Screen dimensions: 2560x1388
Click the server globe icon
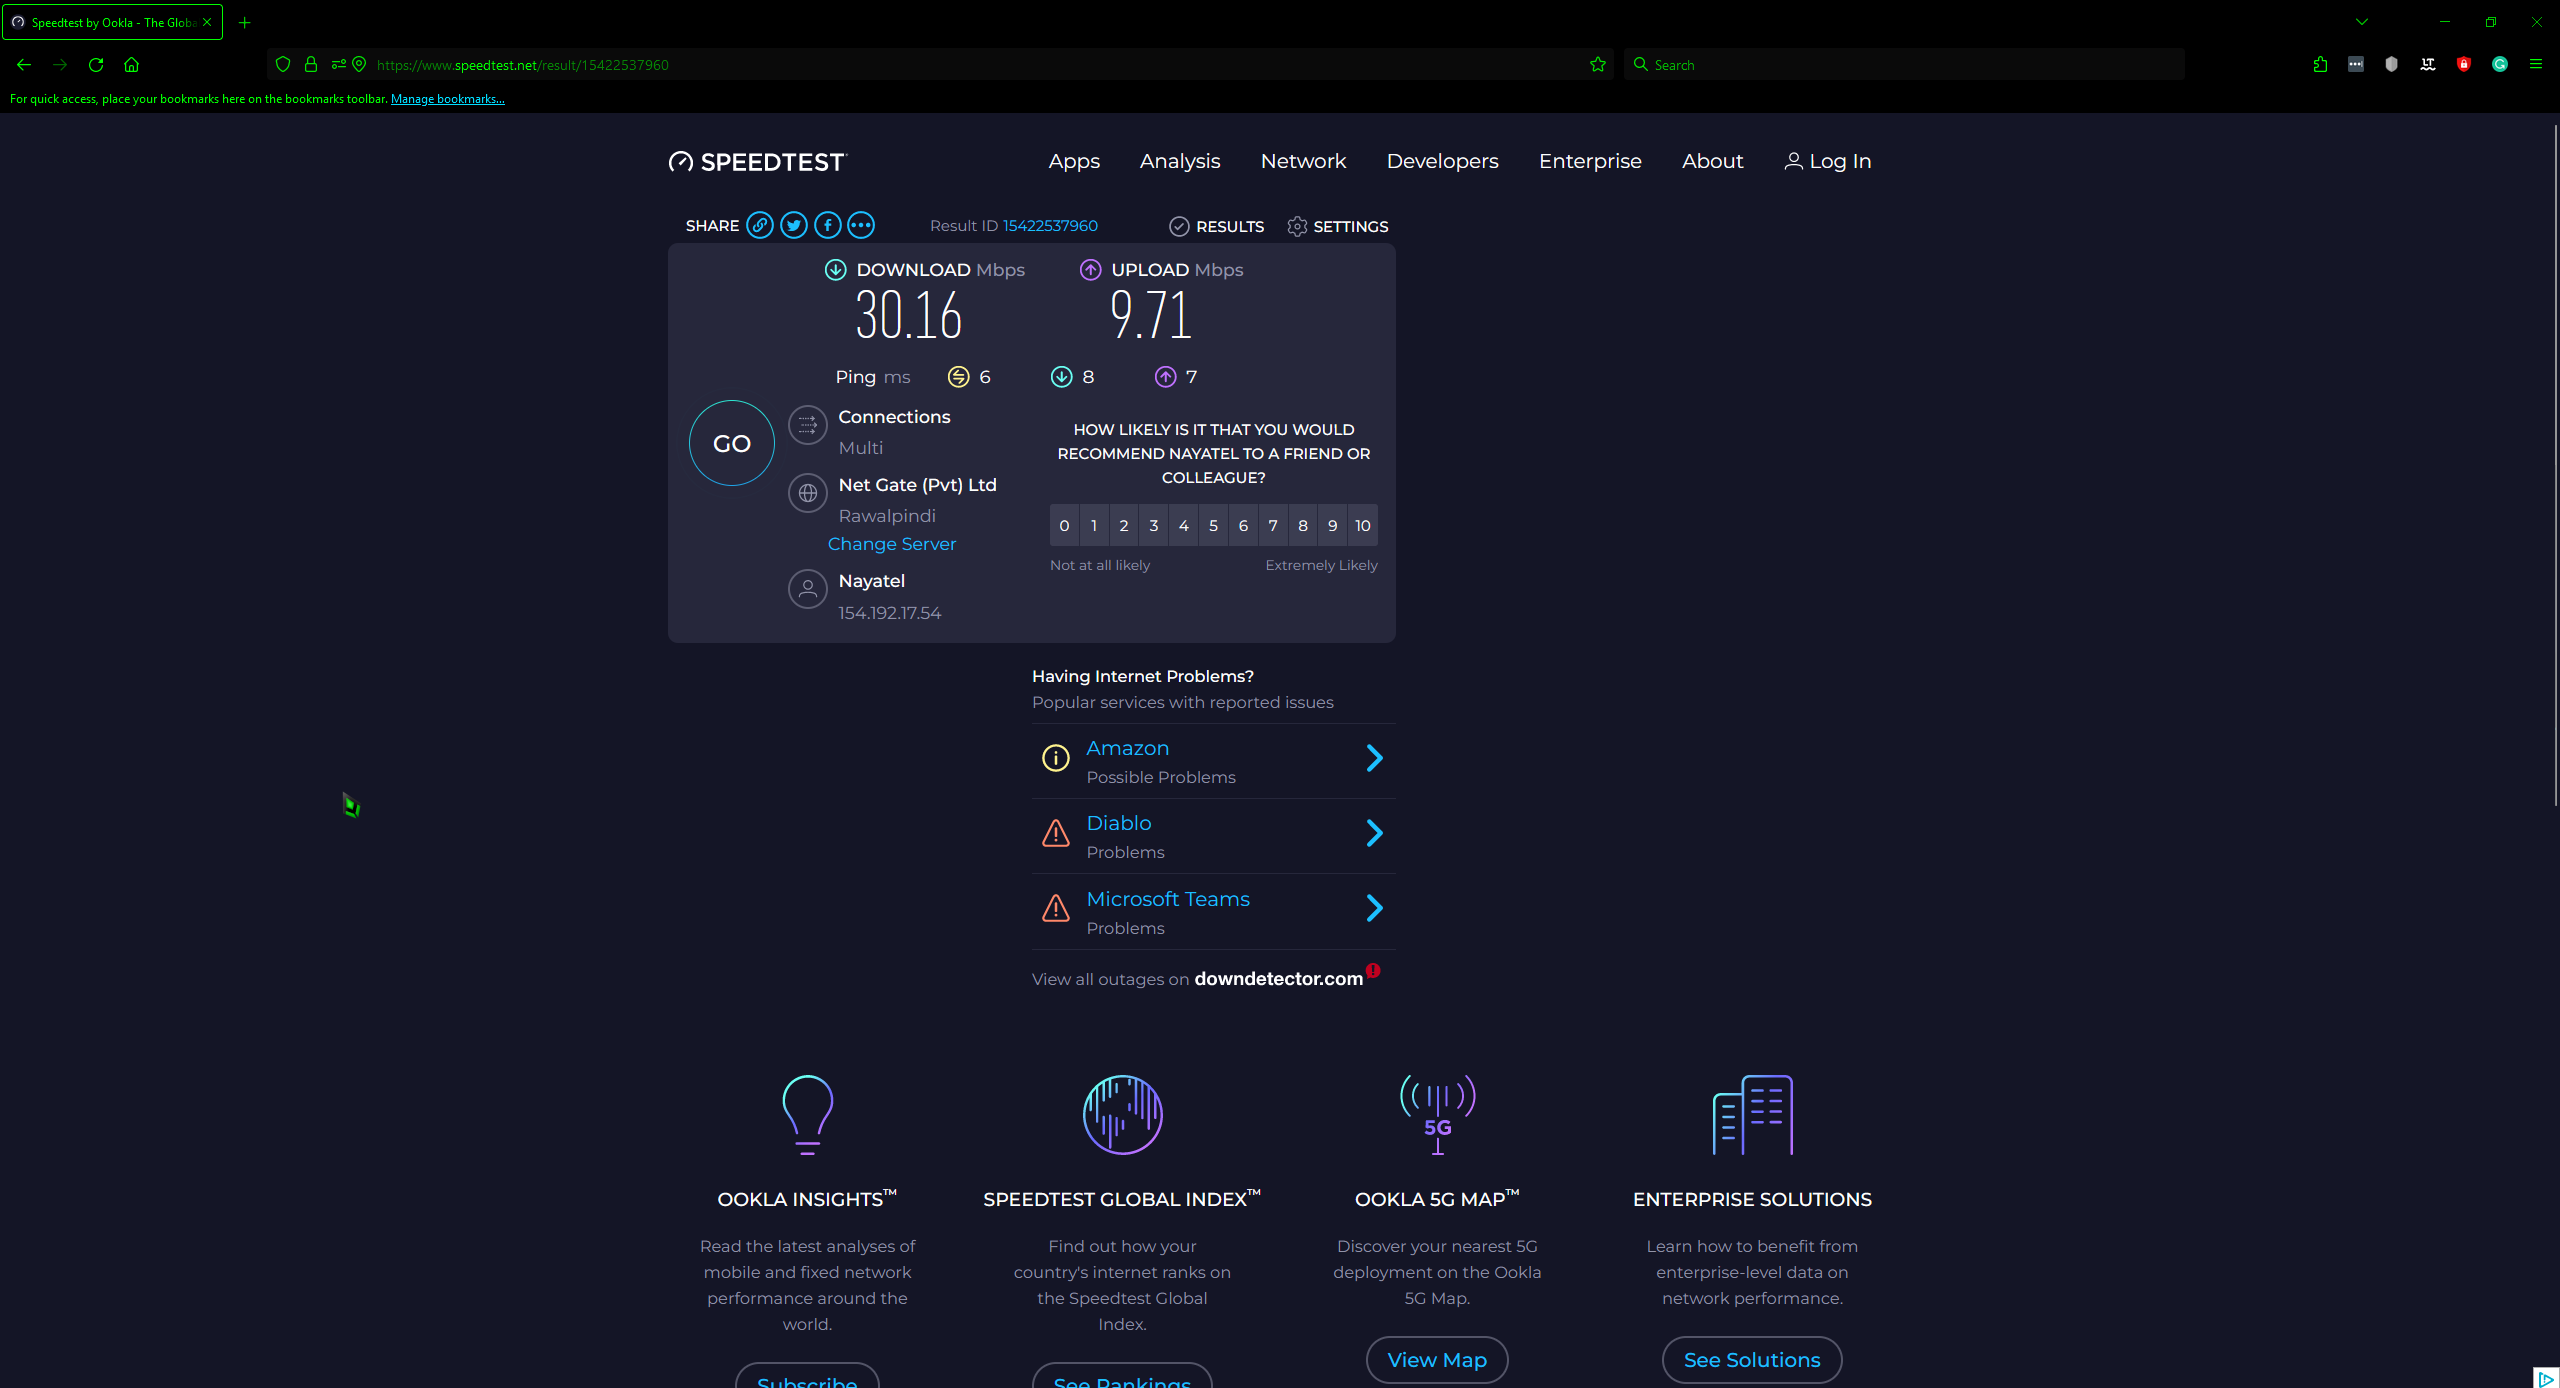click(x=808, y=493)
